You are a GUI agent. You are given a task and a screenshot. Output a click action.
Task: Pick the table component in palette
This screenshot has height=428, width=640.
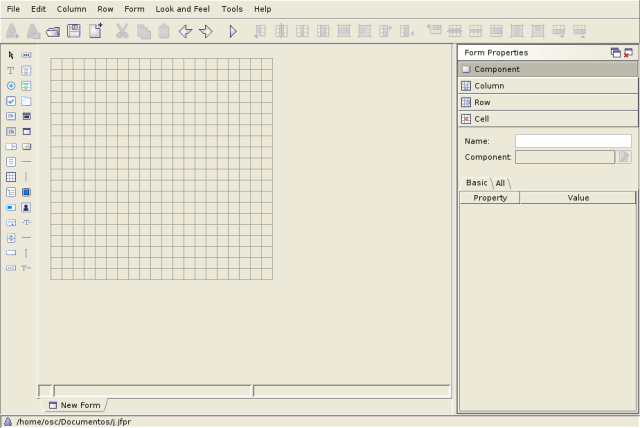point(11,177)
